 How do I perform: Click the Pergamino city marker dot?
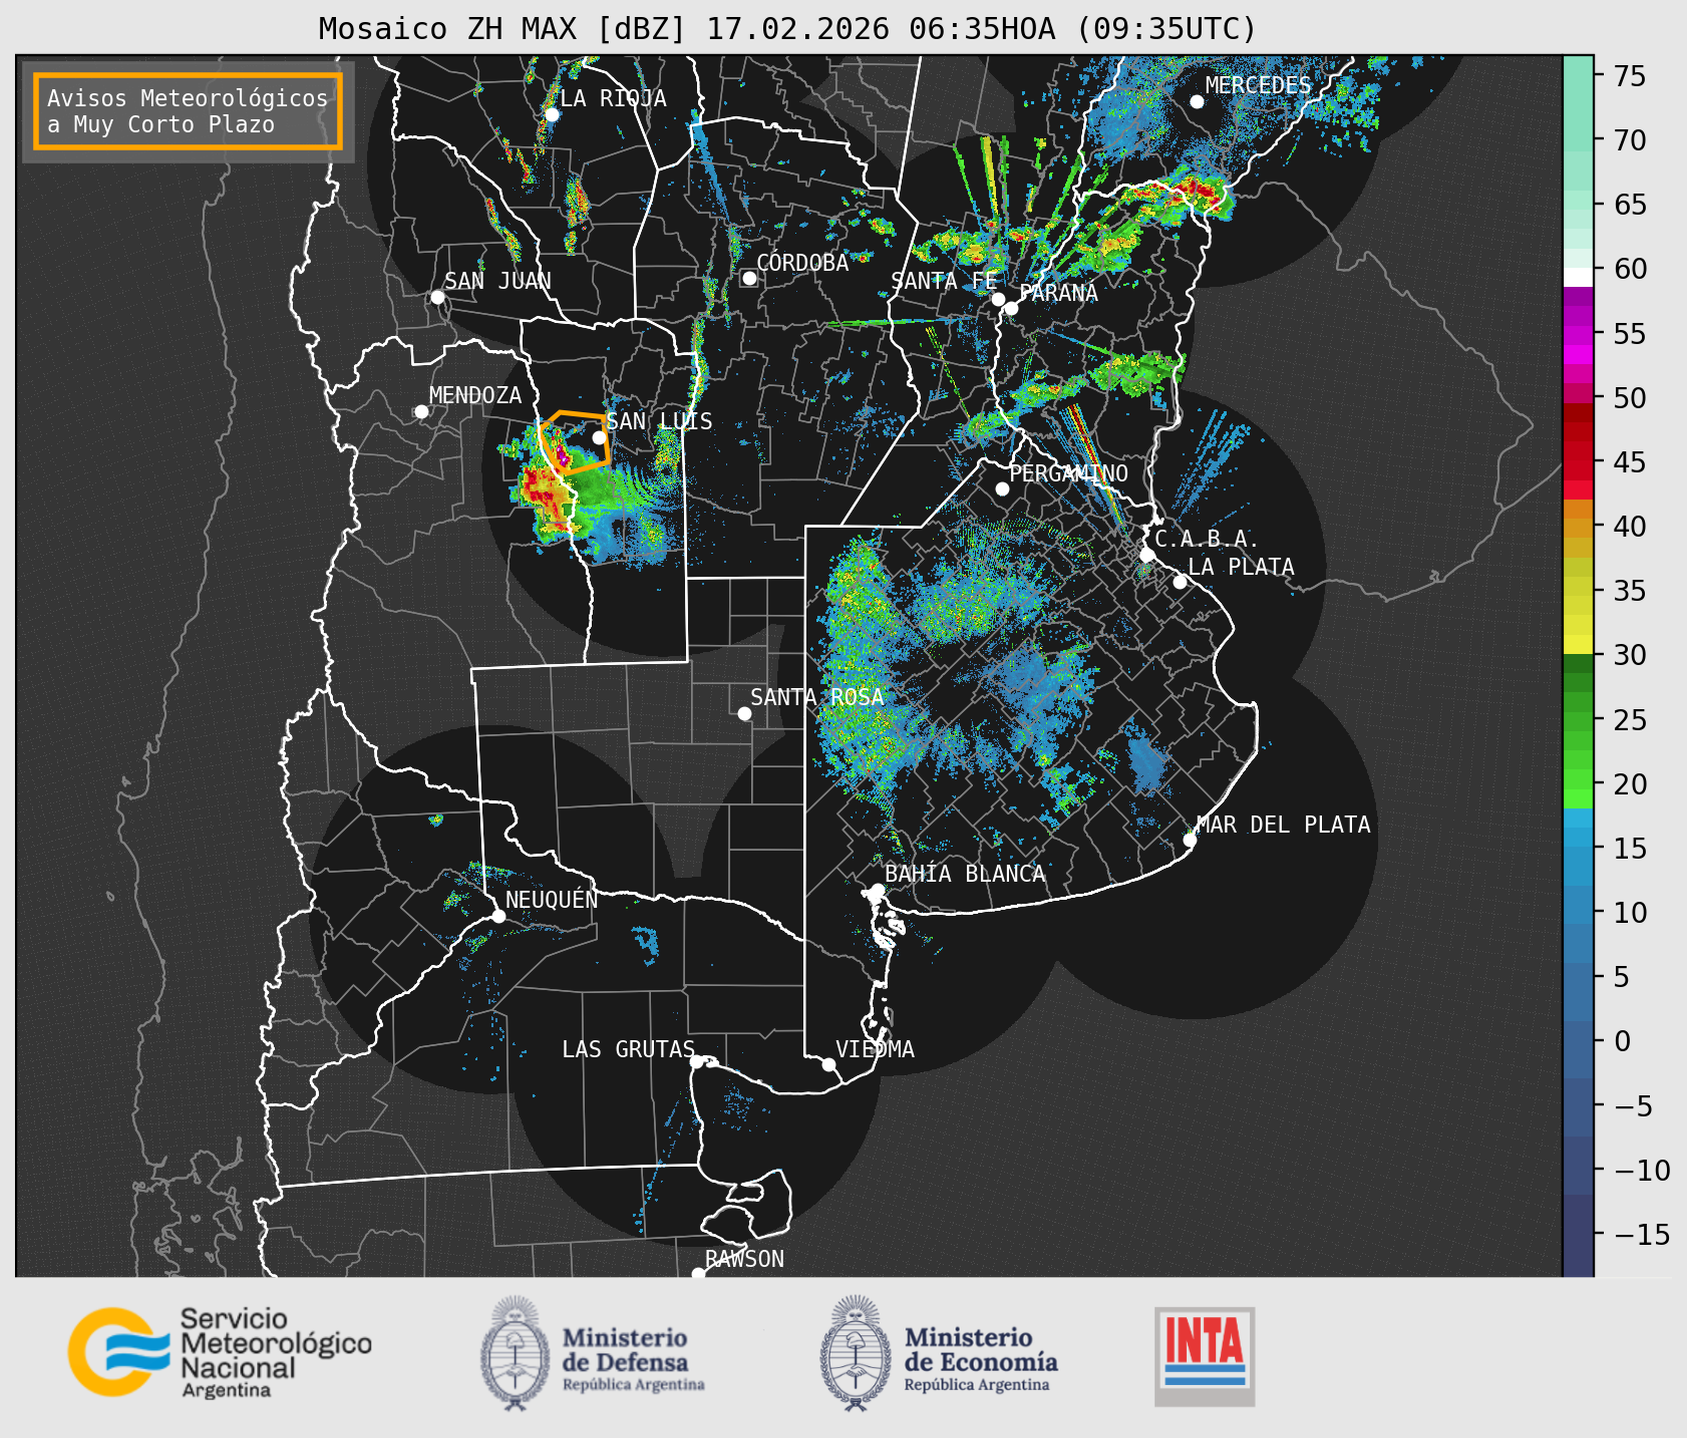point(1002,489)
